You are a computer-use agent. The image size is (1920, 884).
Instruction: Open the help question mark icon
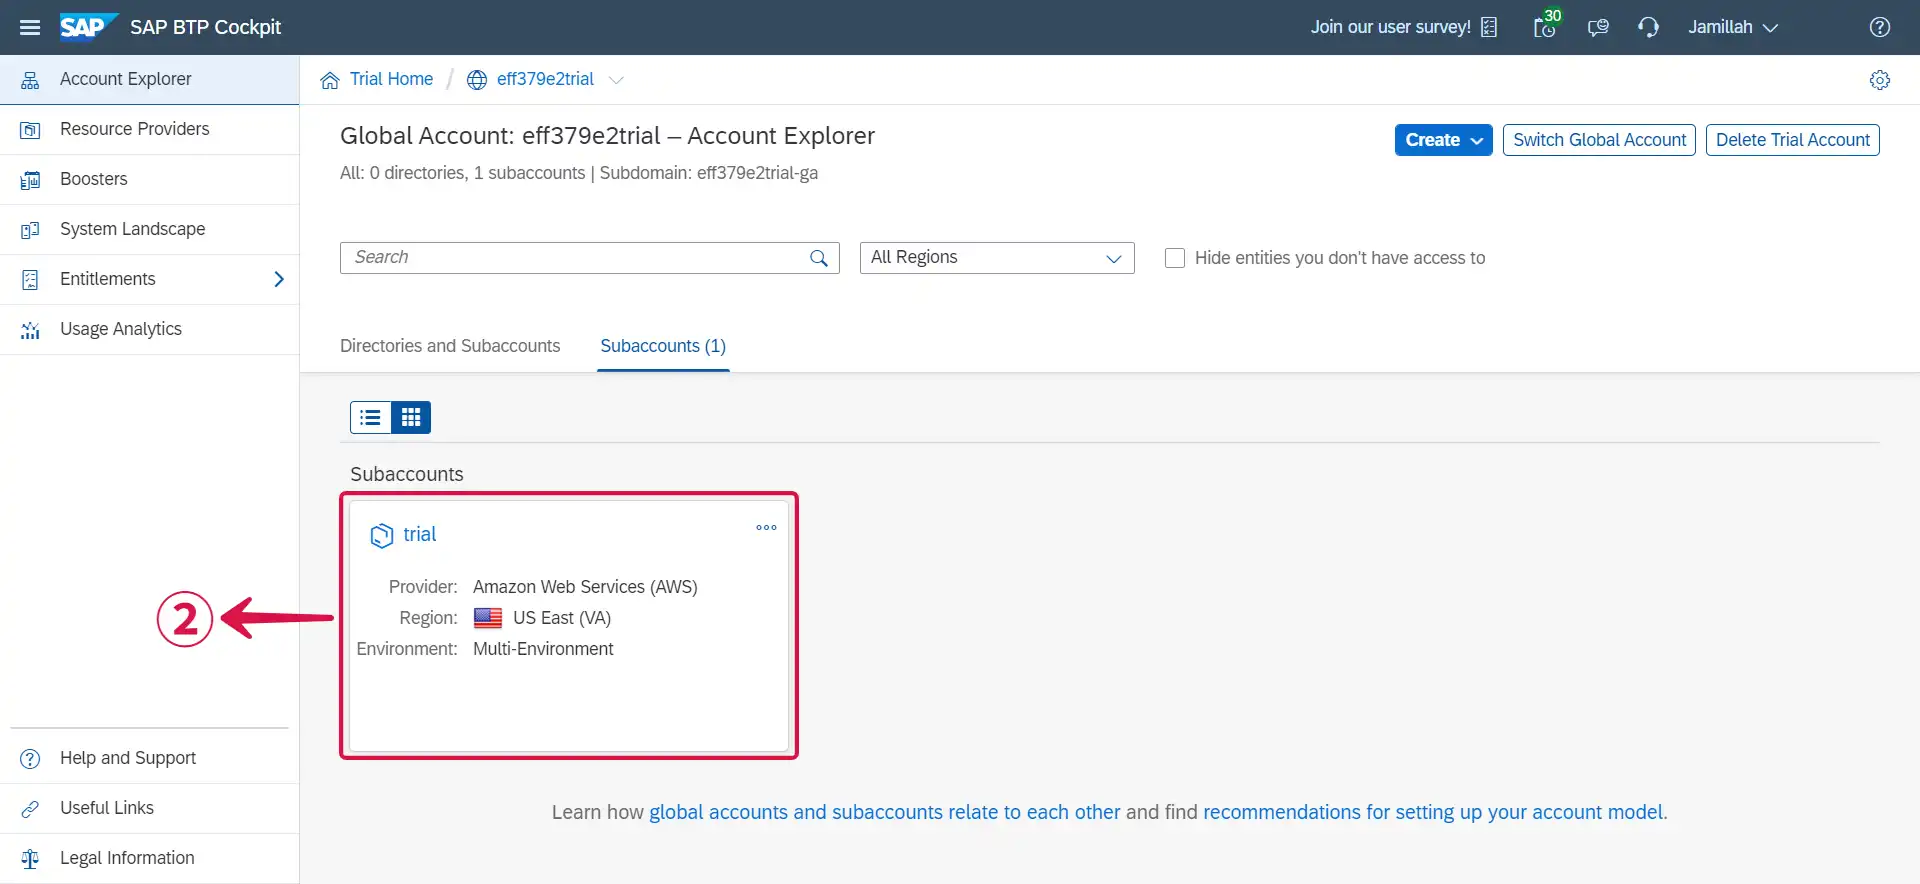pos(1880,27)
